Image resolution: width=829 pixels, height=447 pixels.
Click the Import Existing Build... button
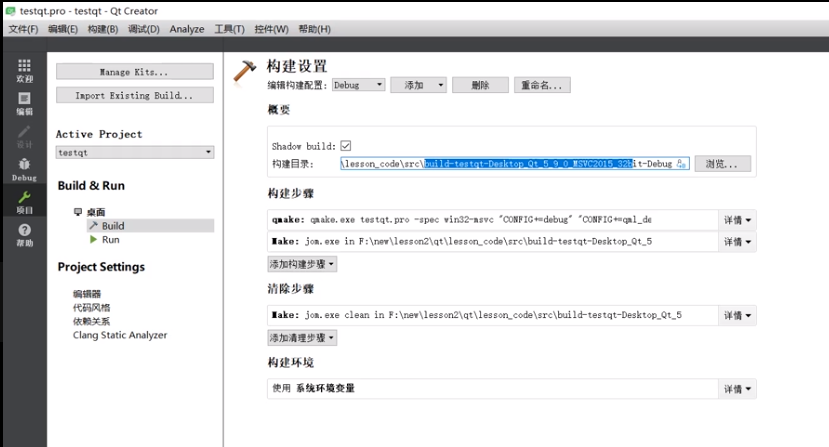tap(135, 95)
